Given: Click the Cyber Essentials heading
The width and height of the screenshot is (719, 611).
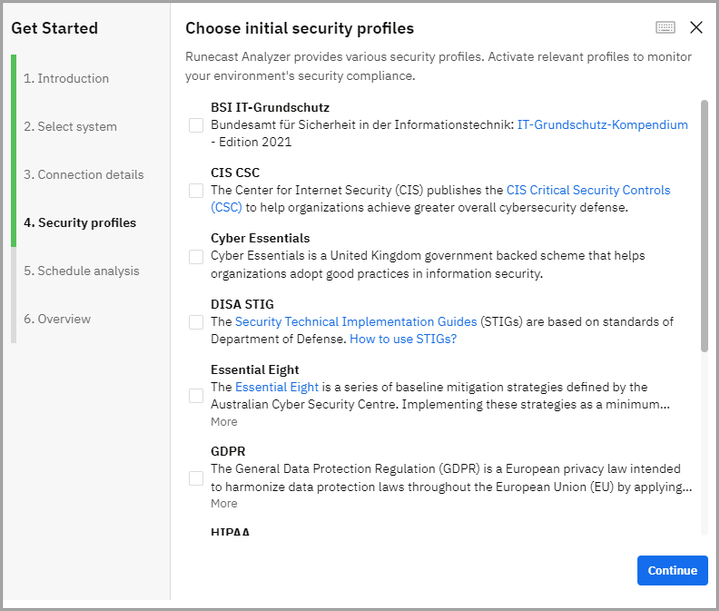Looking at the screenshot, I should coord(260,238).
